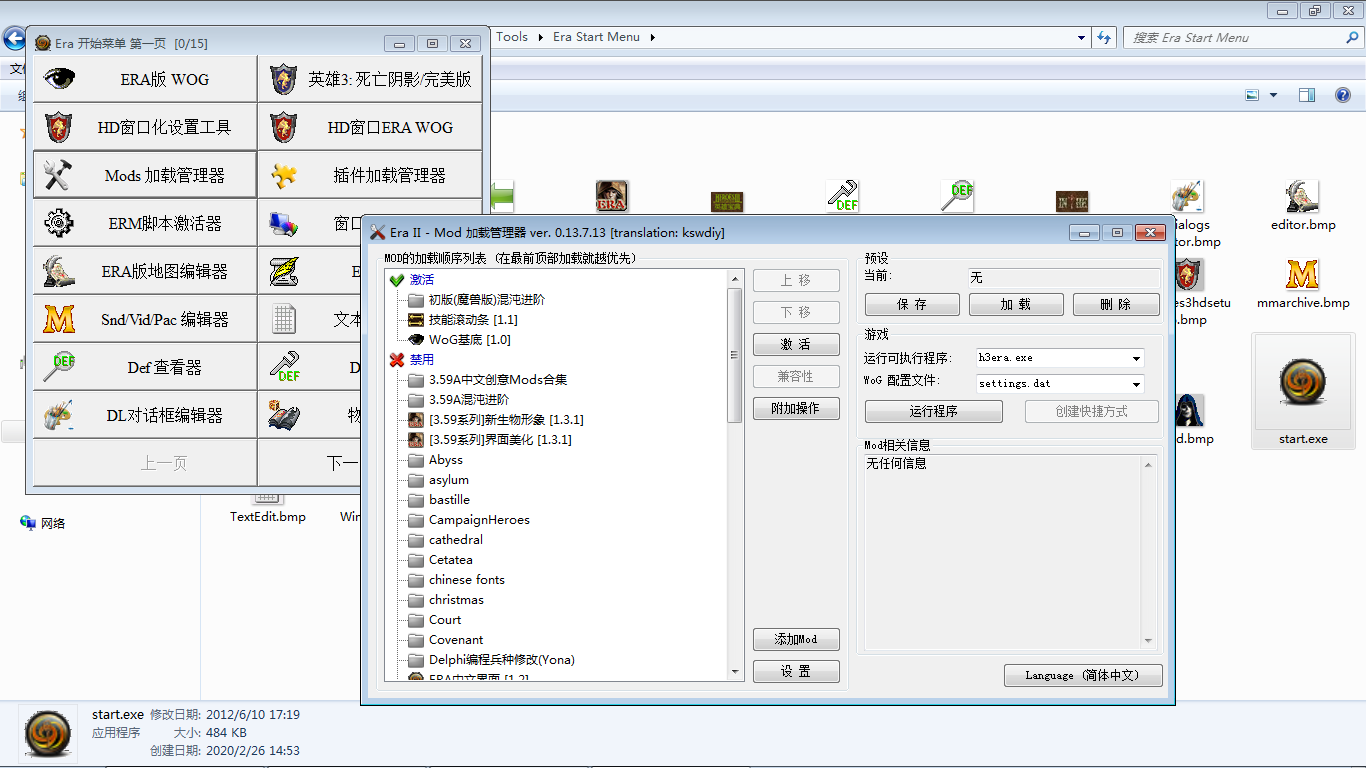Expand path arrow after Era Start Menu

[x=653, y=37]
